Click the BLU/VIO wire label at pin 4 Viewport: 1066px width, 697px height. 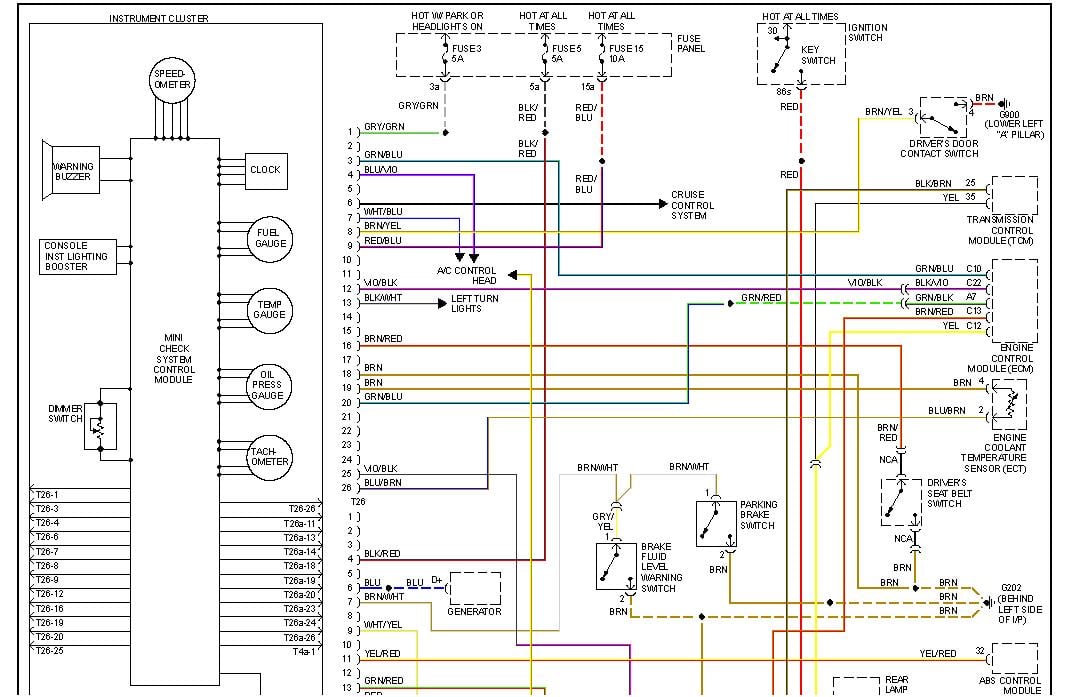pos(381,169)
